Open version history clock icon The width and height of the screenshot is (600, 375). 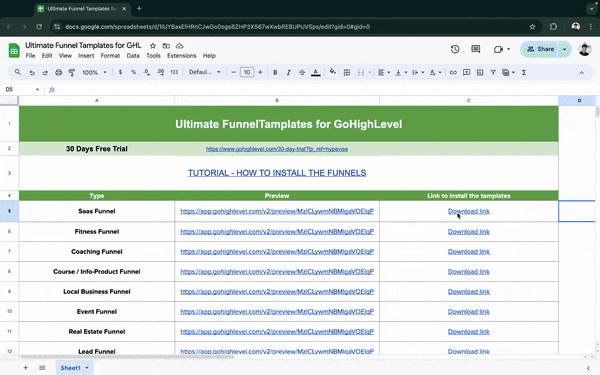point(455,49)
